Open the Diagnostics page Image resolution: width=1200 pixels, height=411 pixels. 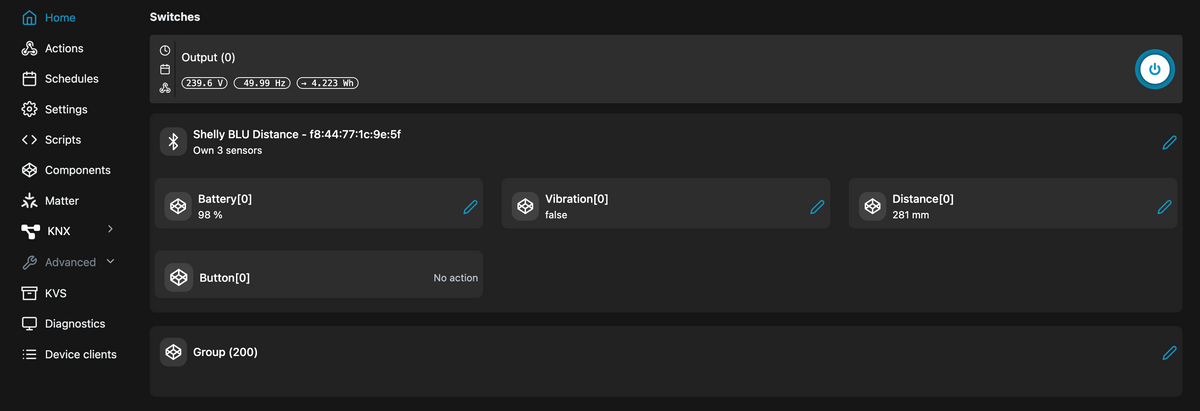coord(74,324)
